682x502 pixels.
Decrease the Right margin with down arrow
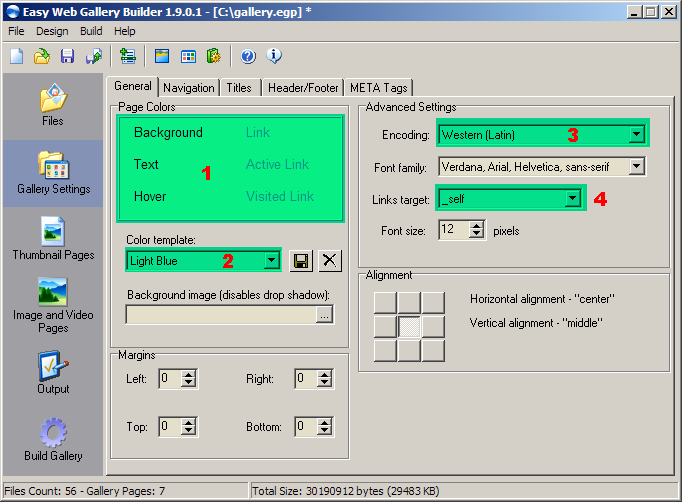324,382
